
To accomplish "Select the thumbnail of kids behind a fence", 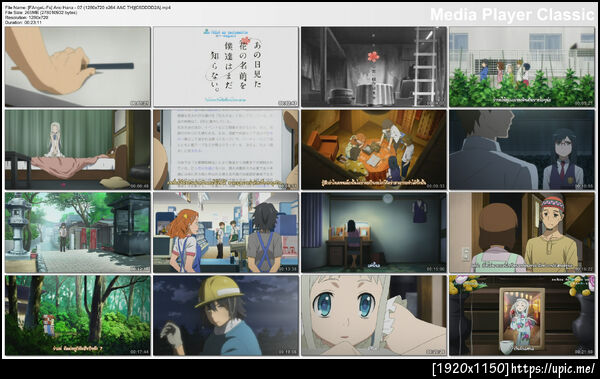I will pyautogui.click(x=522, y=67).
